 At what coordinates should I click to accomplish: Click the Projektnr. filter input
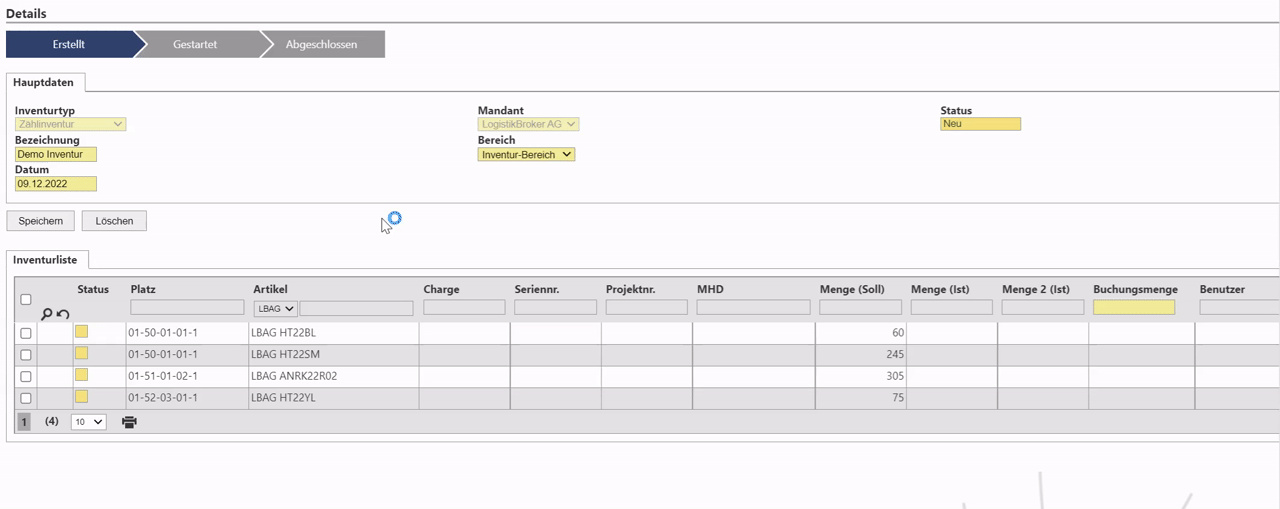[x=646, y=308]
